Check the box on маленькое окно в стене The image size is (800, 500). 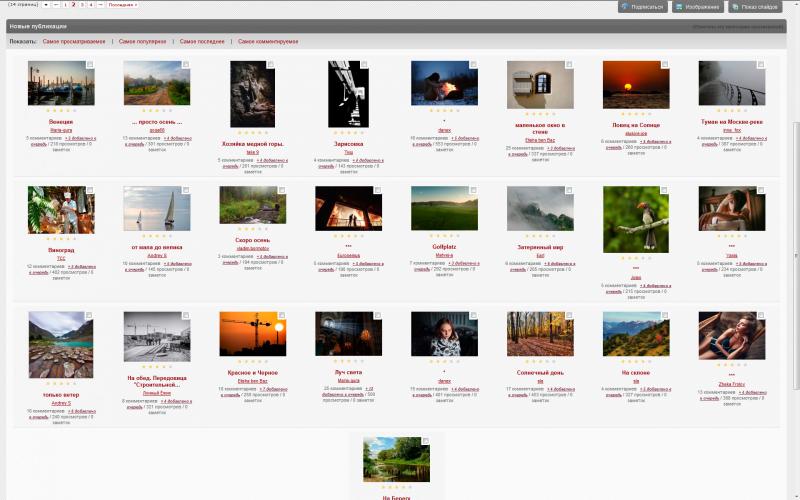569,65
